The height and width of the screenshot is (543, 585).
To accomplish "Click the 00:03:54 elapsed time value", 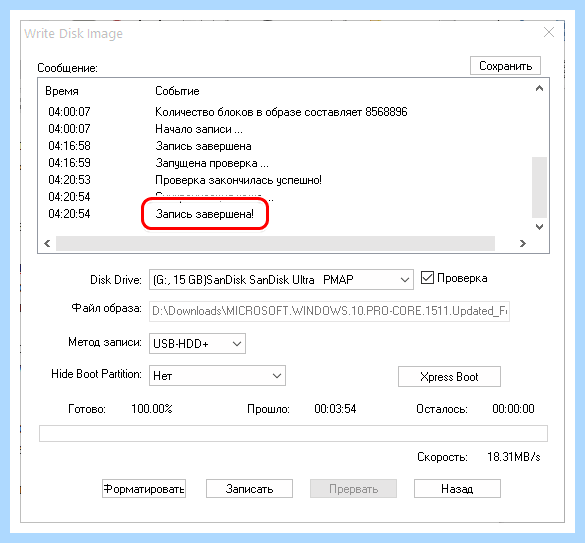I will tap(335, 409).
